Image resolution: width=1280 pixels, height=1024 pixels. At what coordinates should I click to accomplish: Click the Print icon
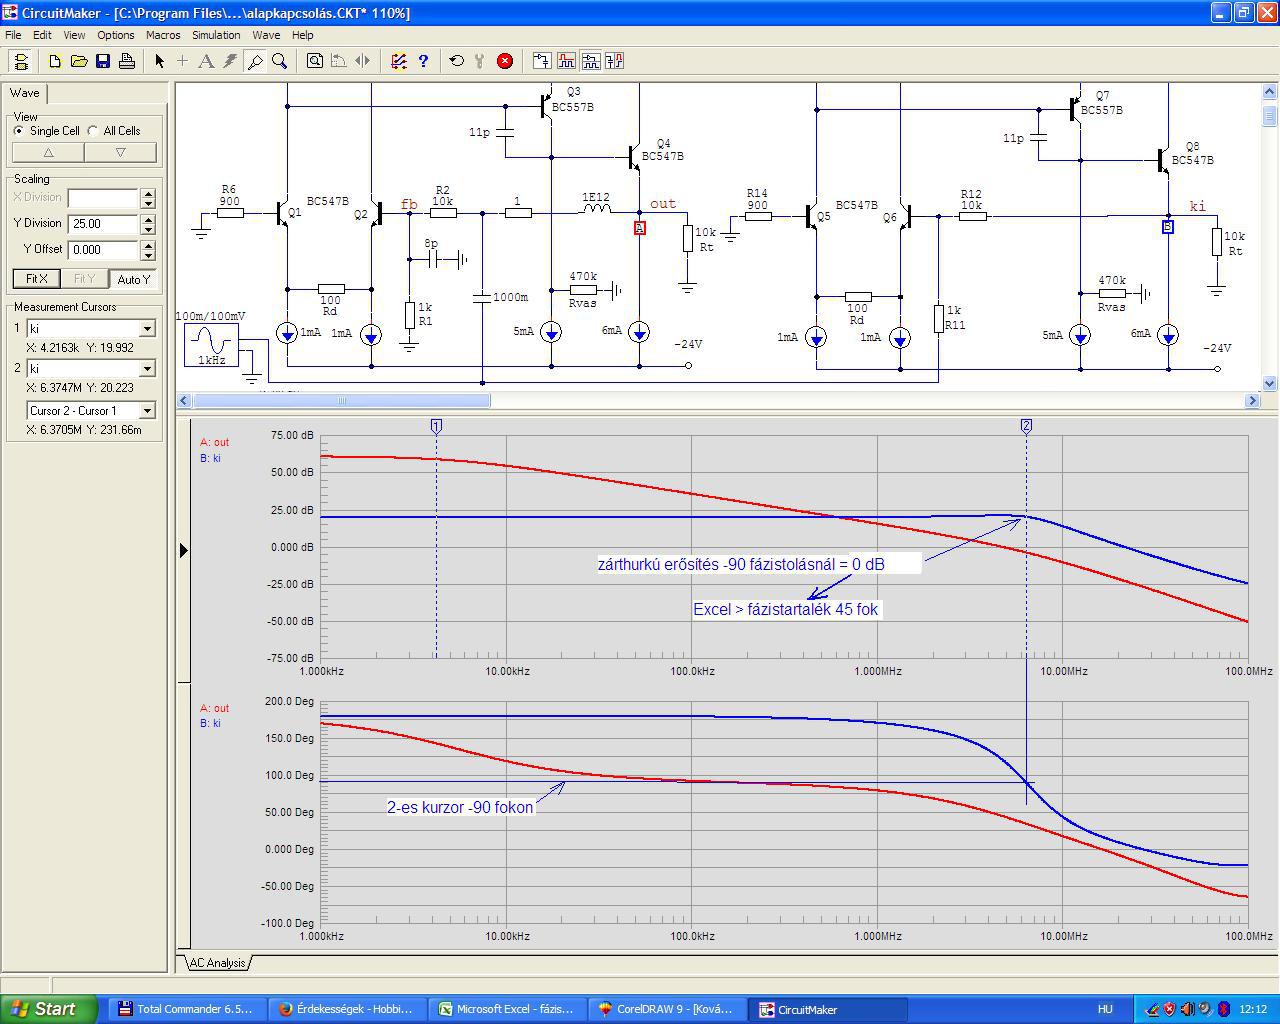127,61
